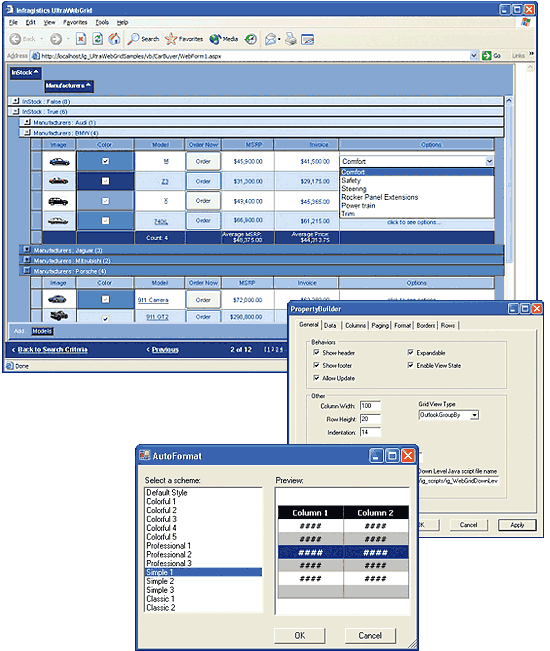Image resolution: width=550 pixels, height=651 pixels.
Task: Click the Refresh page icon
Action: pyautogui.click(x=98, y=39)
